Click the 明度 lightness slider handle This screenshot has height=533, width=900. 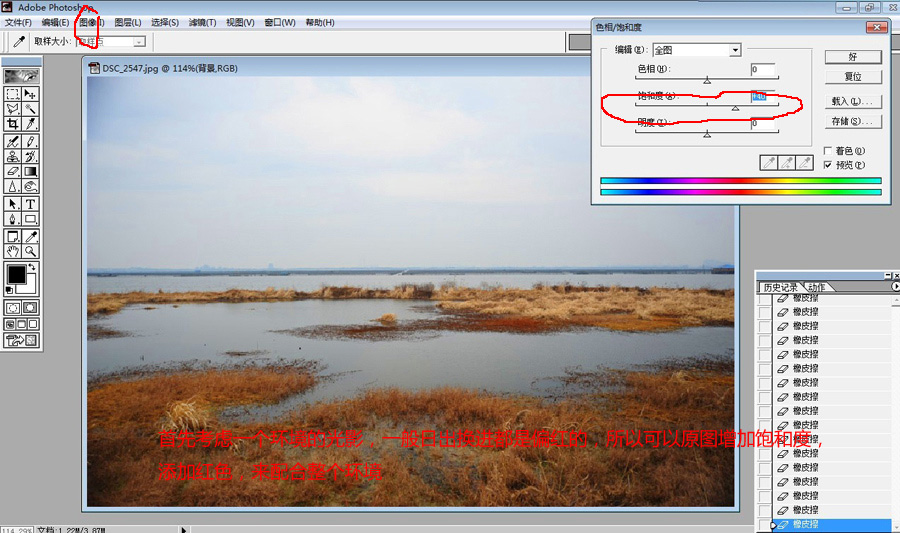tap(707, 134)
